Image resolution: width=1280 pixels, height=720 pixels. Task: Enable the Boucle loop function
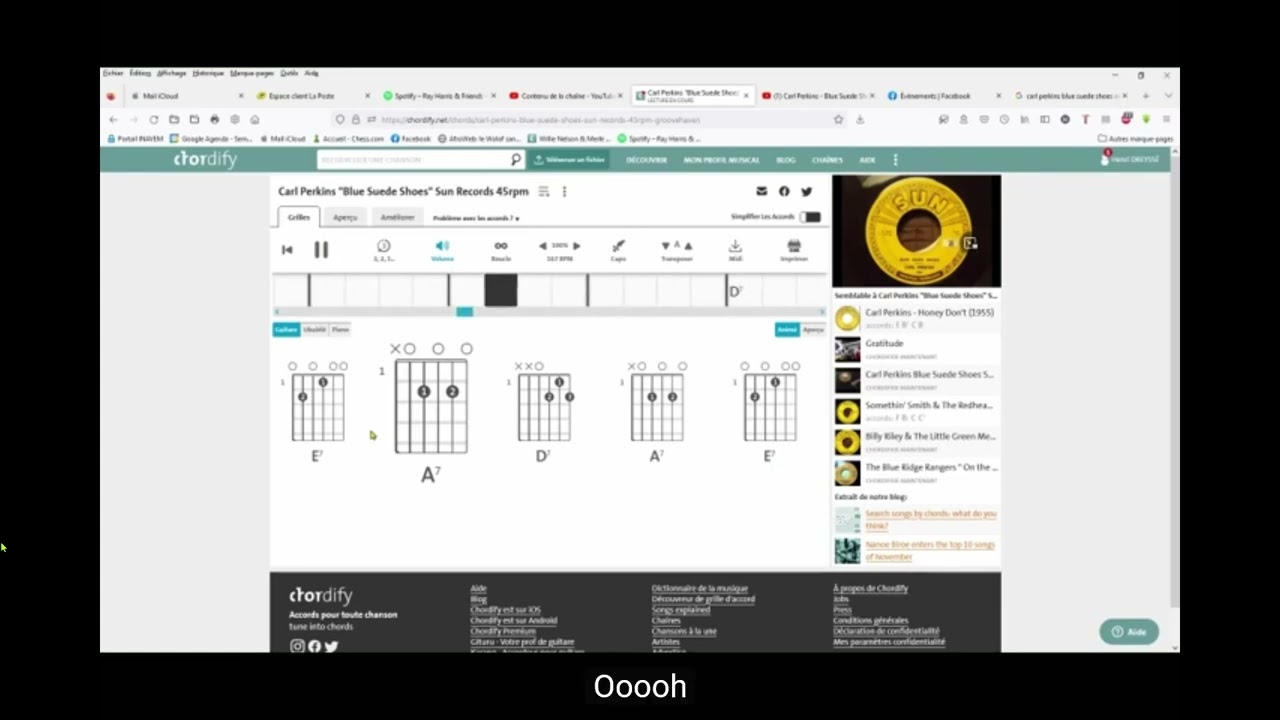click(x=501, y=250)
